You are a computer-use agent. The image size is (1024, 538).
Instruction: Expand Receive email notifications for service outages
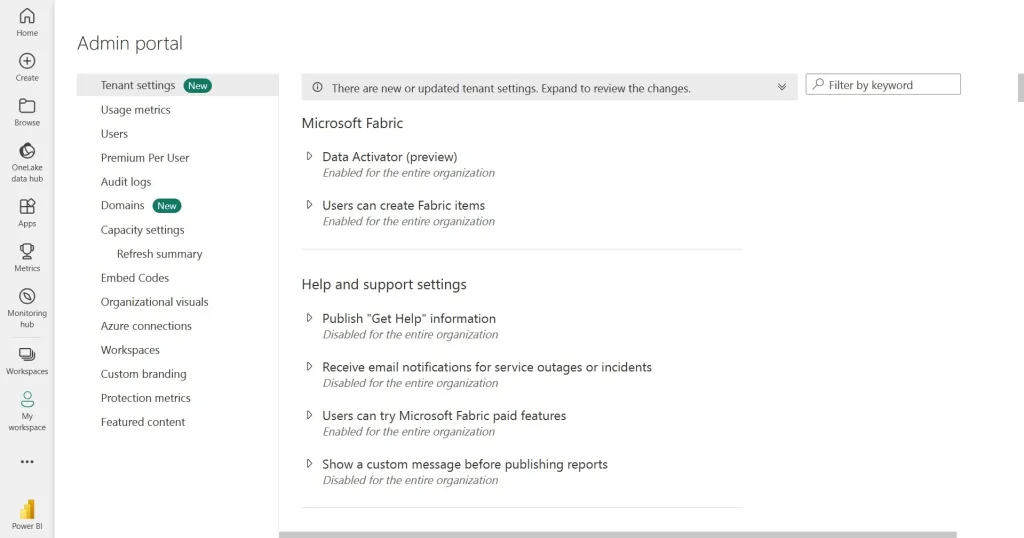[x=309, y=366]
